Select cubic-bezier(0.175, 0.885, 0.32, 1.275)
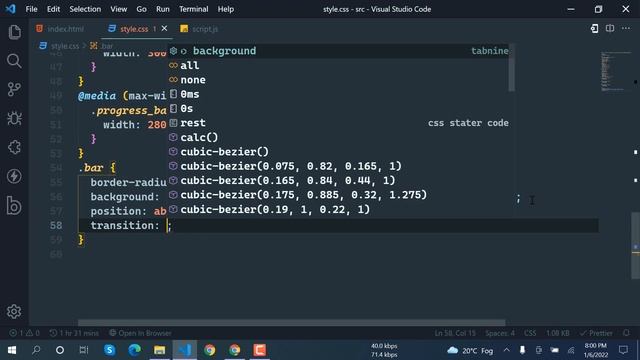The image size is (640, 360). point(339,195)
